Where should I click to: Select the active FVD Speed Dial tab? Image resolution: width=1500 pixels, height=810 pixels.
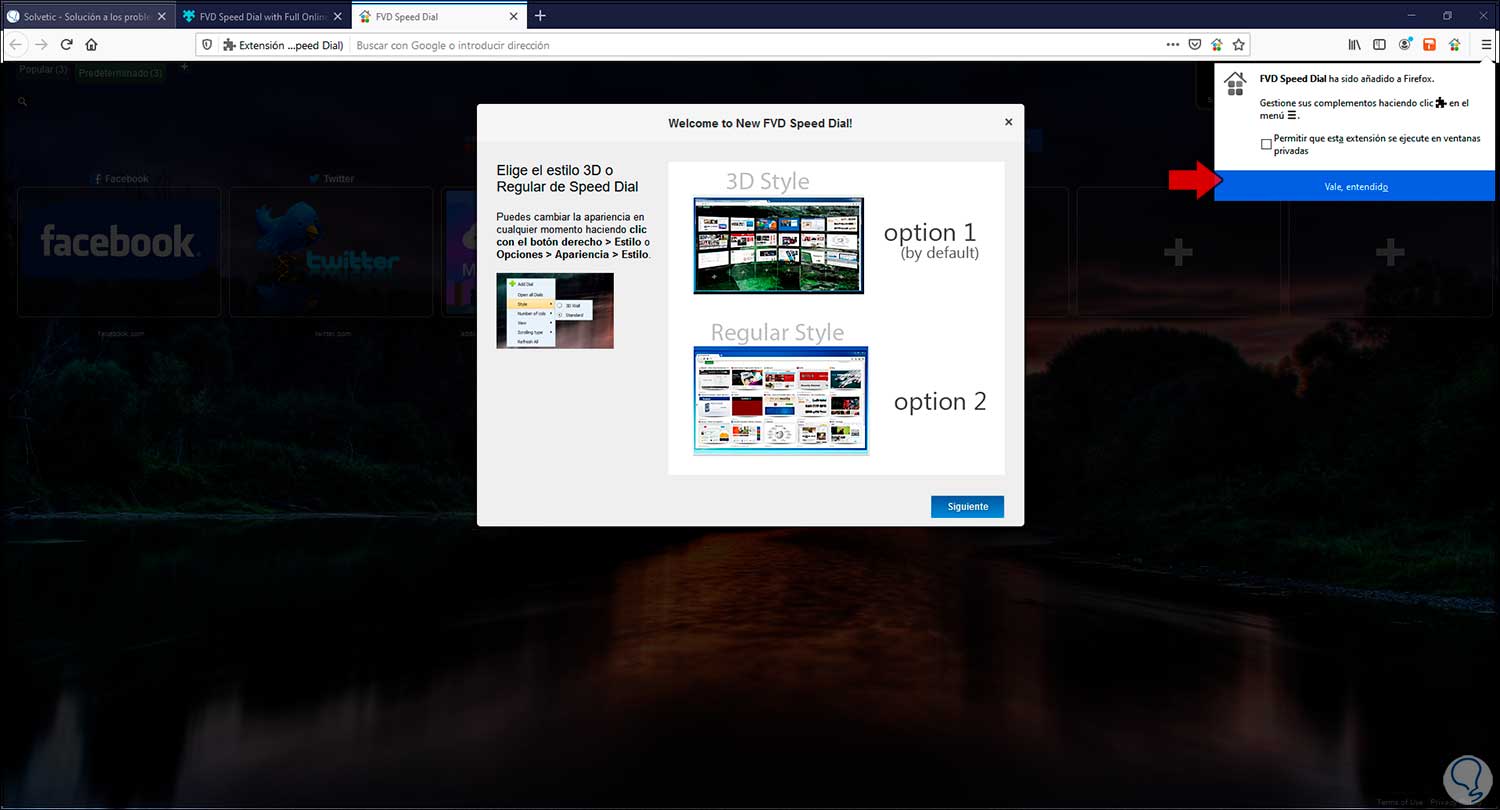tap(438, 17)
